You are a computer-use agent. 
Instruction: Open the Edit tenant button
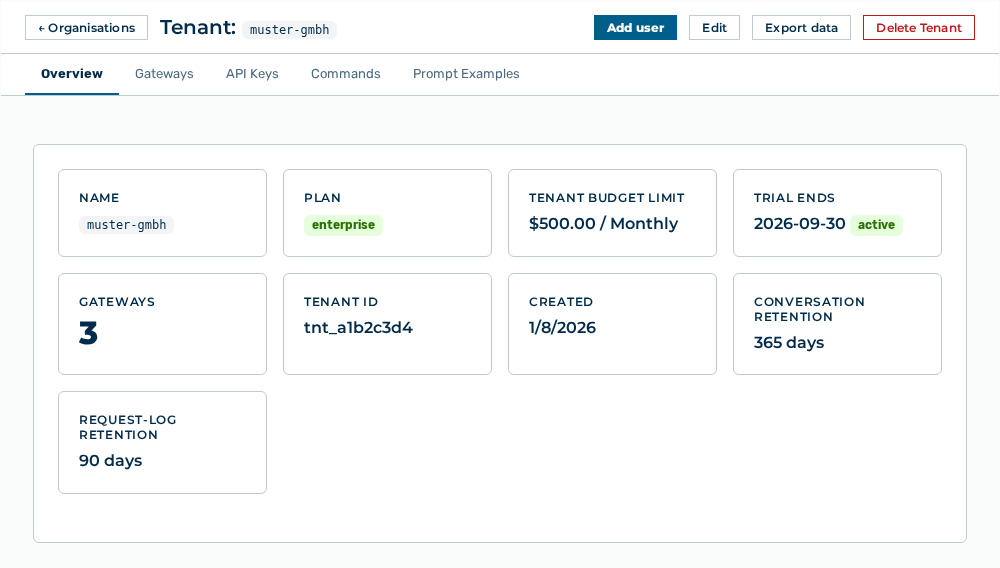click(x=714, y=28)
